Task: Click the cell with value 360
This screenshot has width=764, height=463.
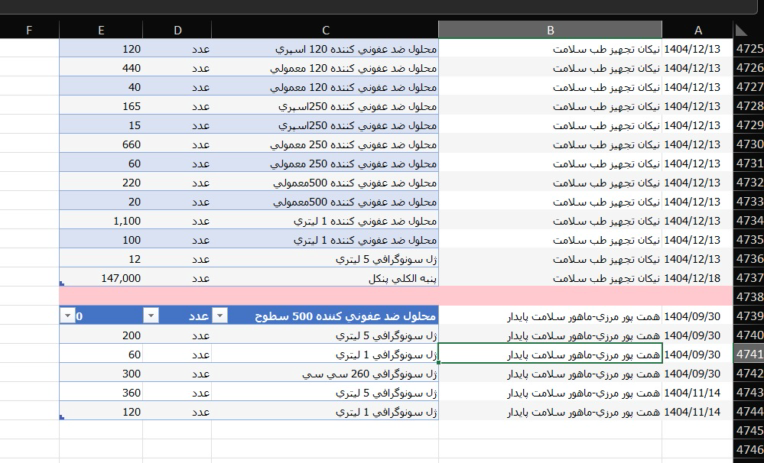Action: 101,392
